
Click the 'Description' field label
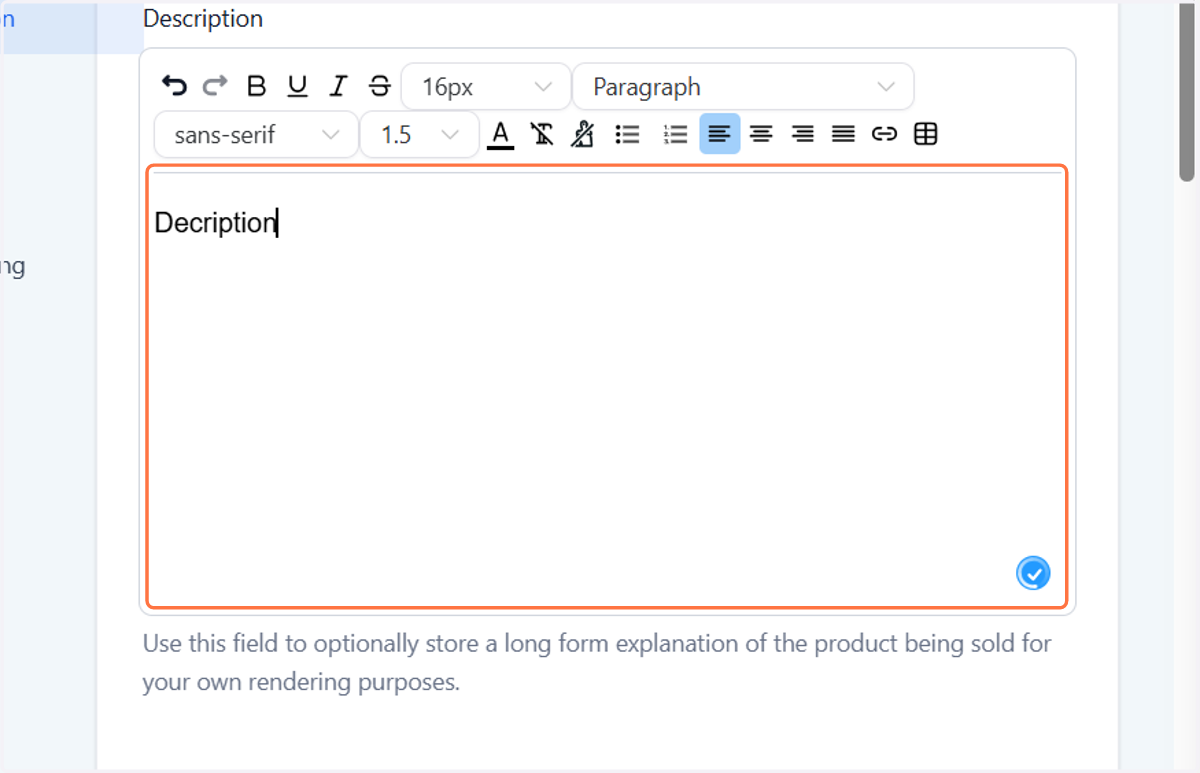click(x=203, y=18)
